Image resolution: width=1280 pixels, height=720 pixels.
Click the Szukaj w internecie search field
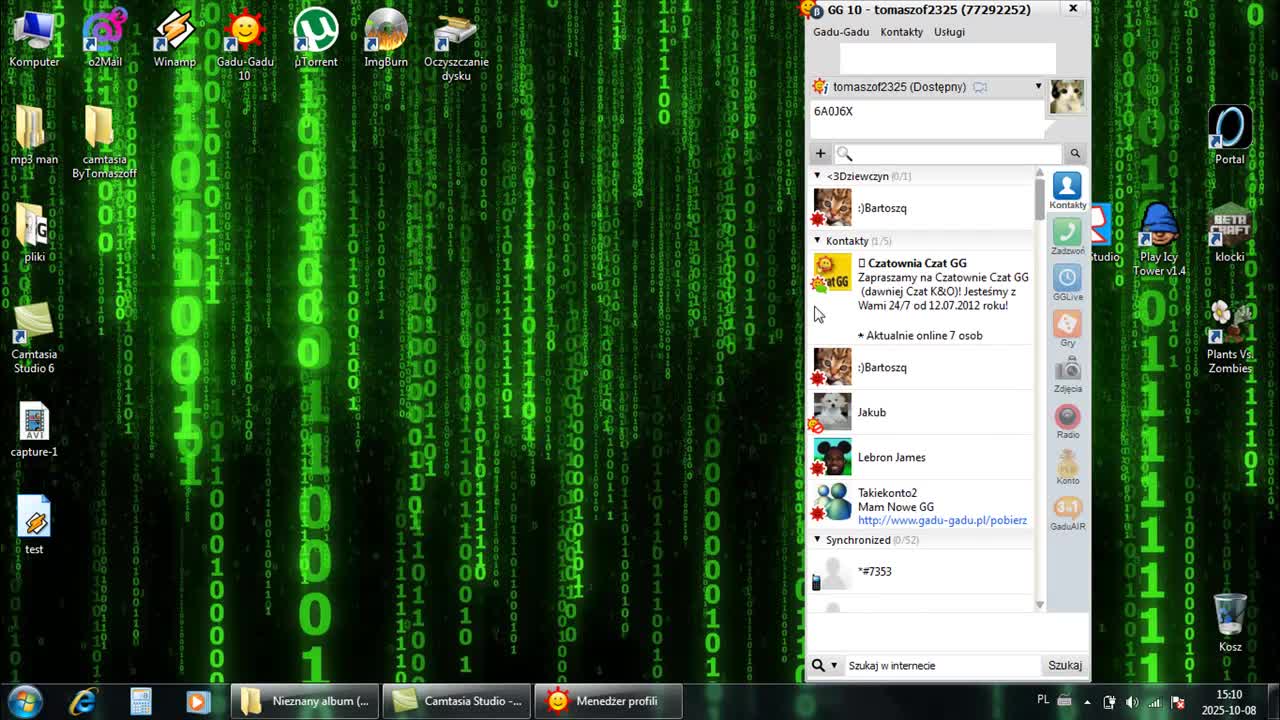point(940,665)
